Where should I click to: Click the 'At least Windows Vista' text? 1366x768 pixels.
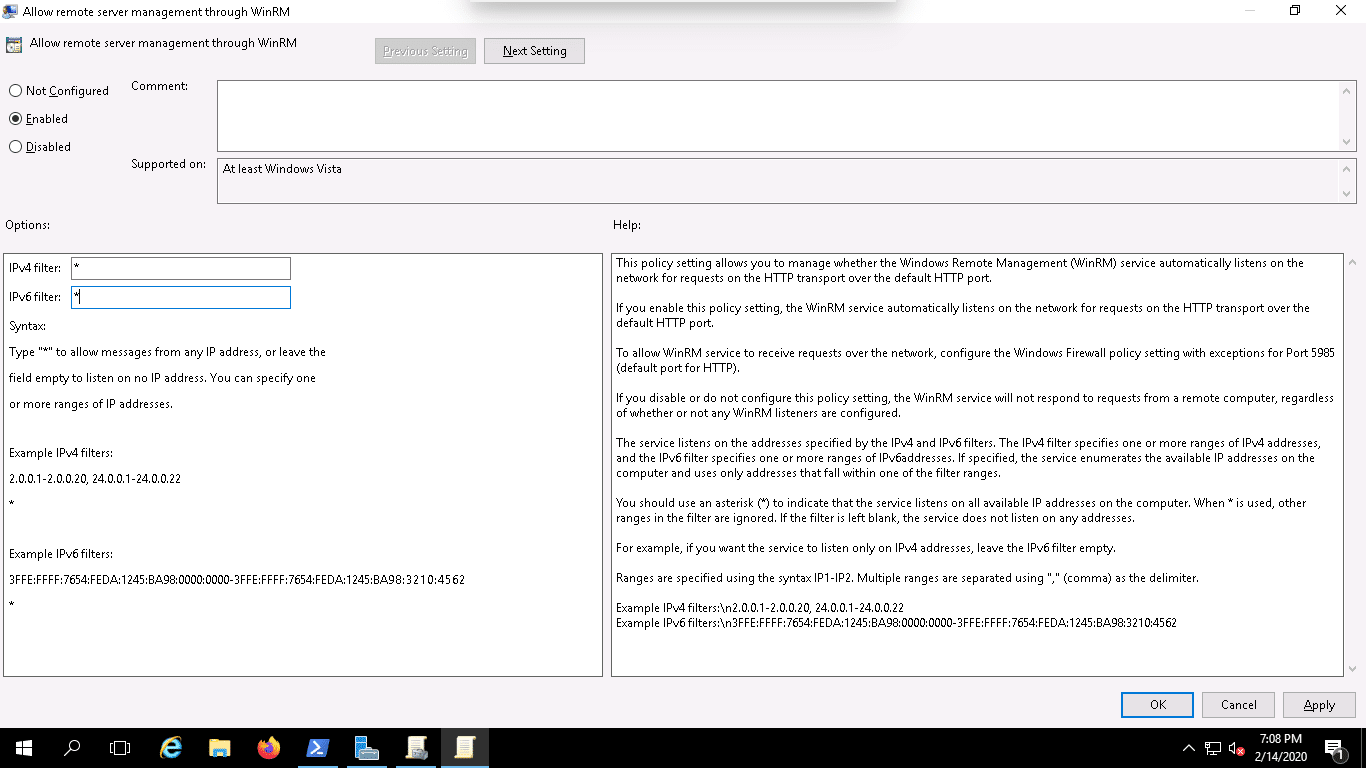point(282,169)
